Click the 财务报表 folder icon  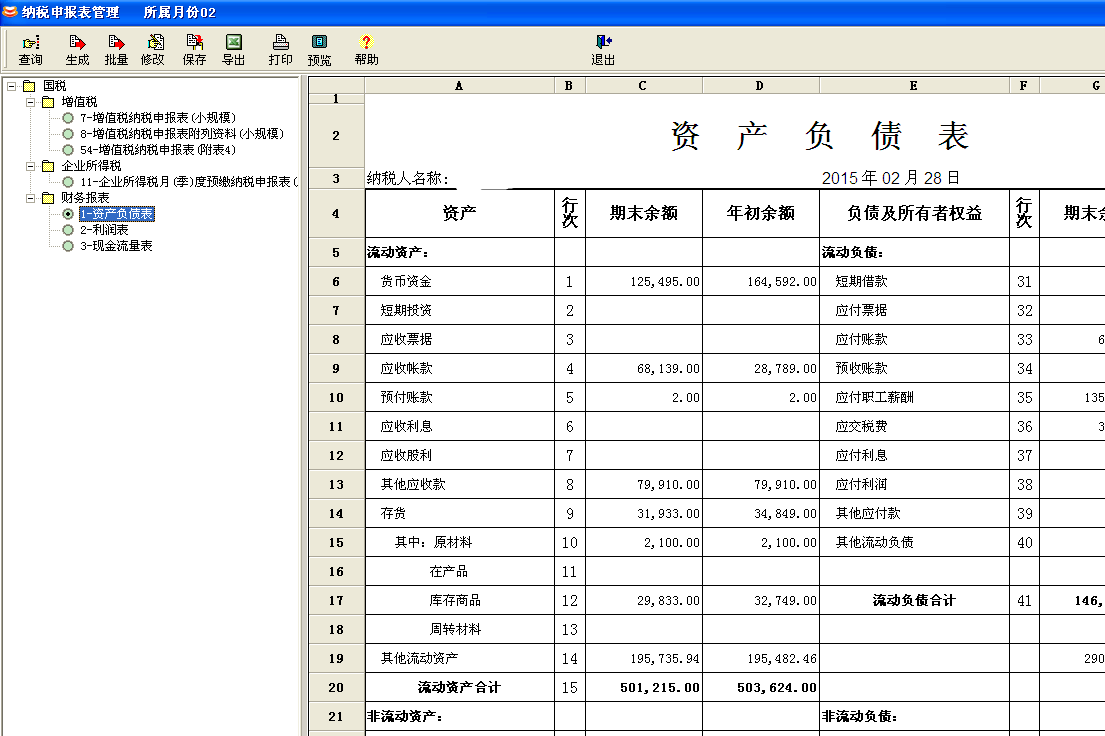[x=48, y=198]
